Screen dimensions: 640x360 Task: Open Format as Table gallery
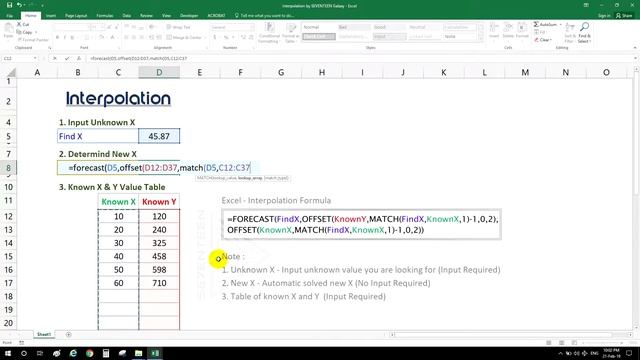pos(291,33)
